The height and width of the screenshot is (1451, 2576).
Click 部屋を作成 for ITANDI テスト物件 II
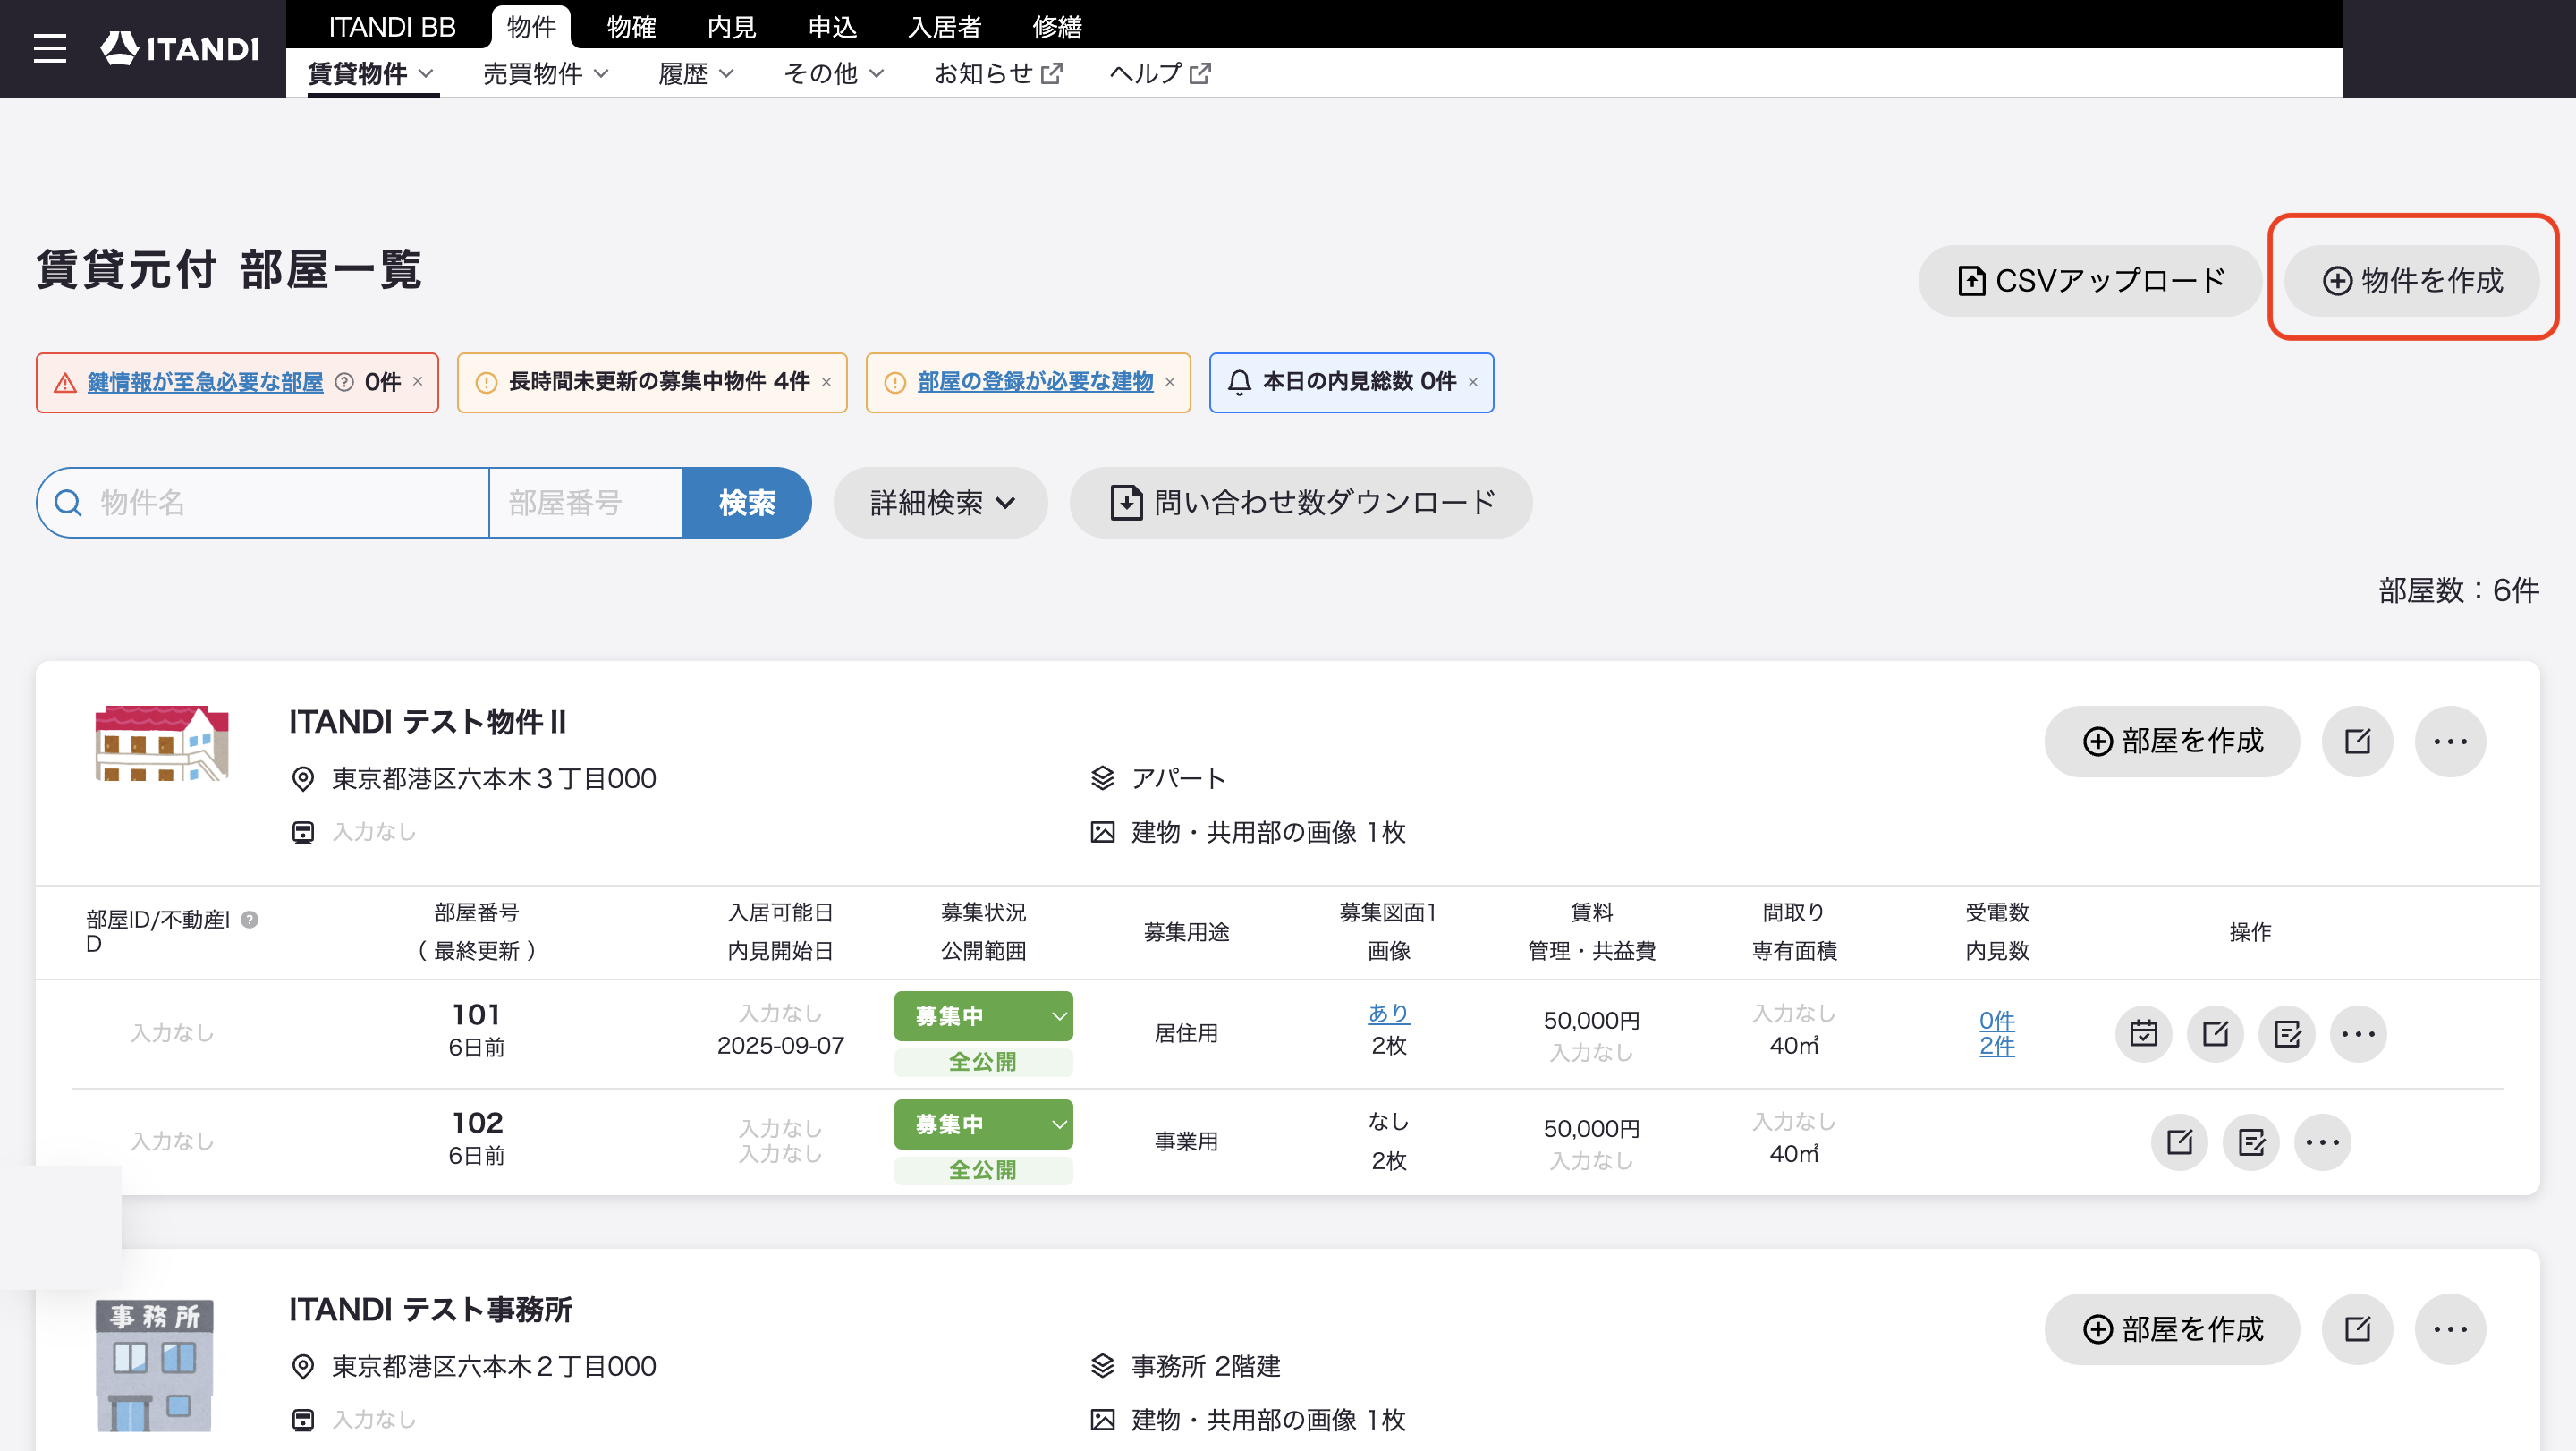pyautogui.click(x=2172, y=741)
